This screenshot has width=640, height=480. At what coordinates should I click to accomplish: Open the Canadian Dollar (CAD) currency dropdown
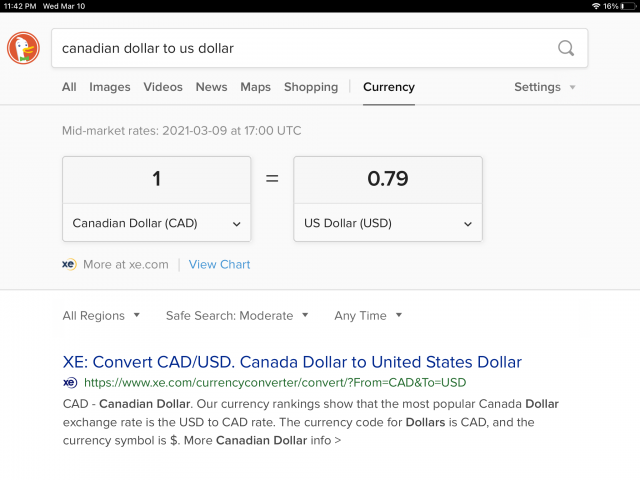tap(157, 223)
